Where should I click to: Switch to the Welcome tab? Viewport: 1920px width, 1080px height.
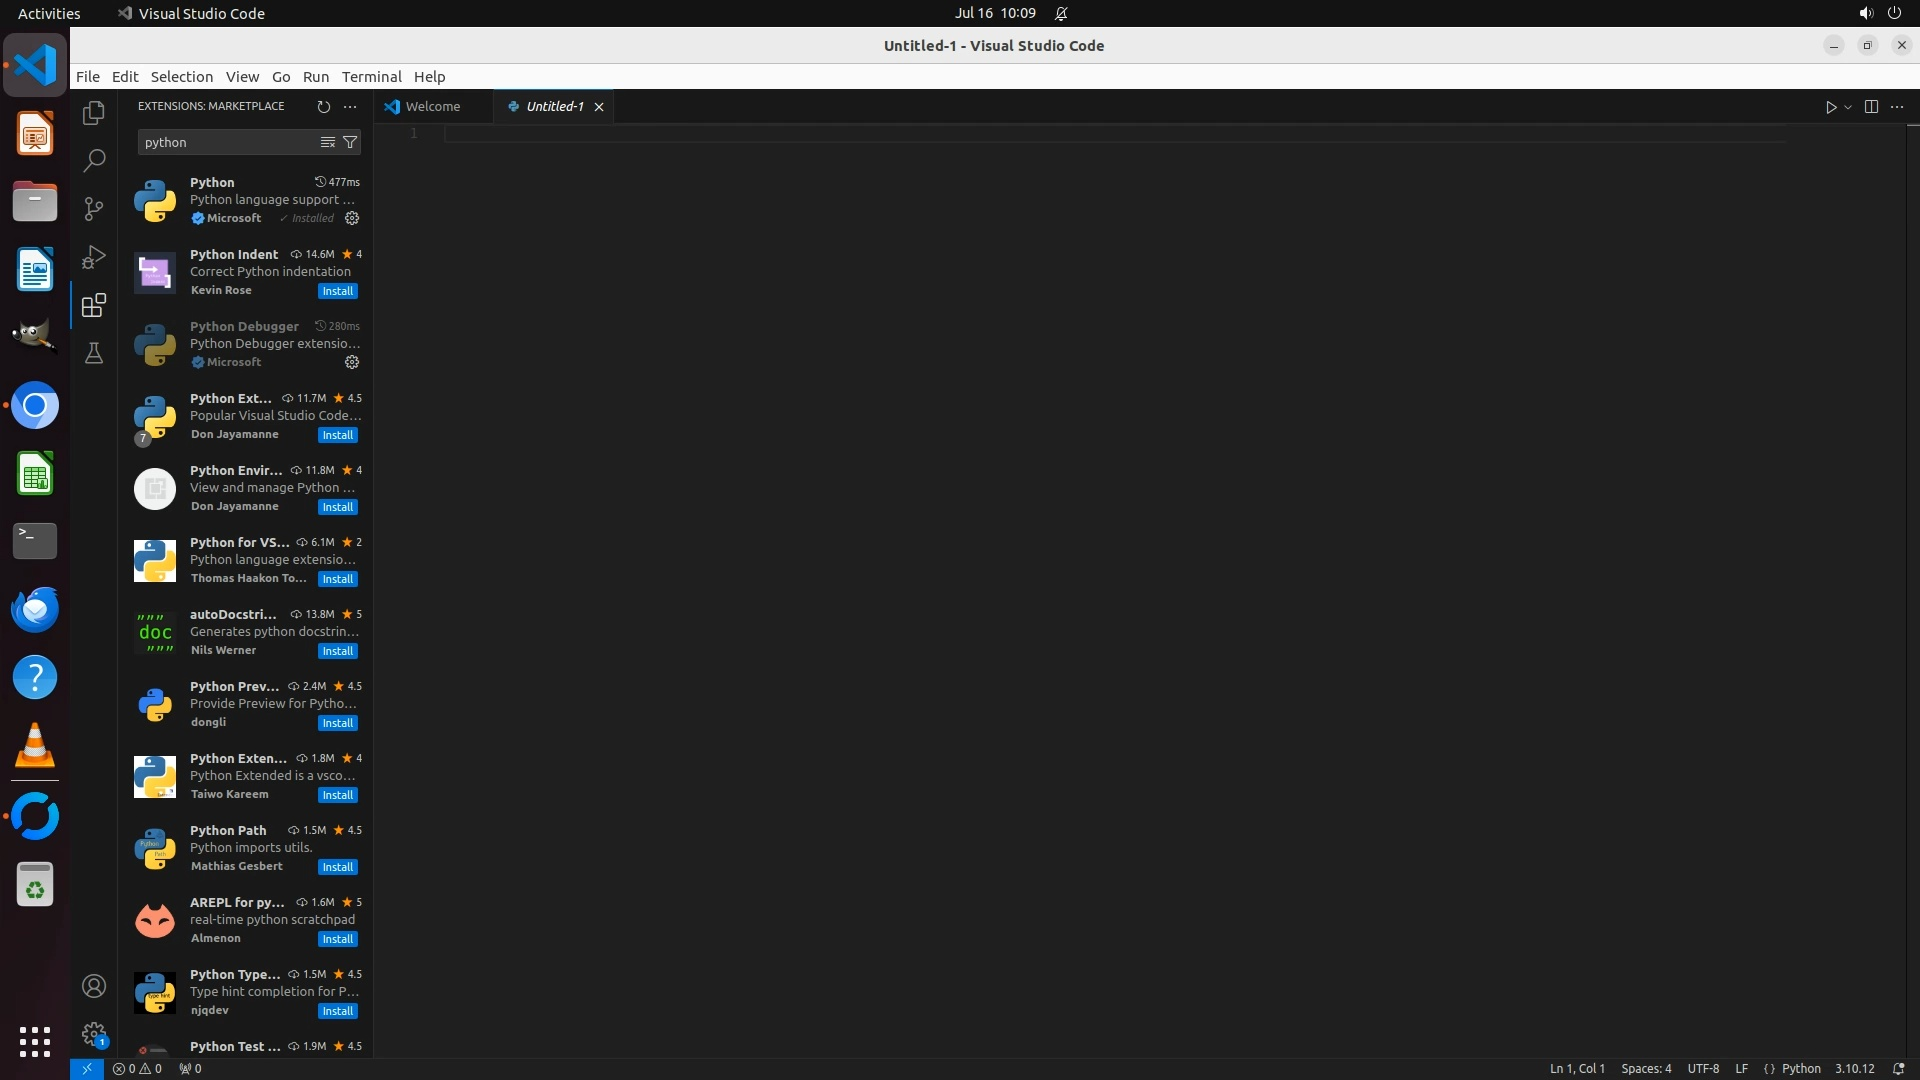(432, 106)
